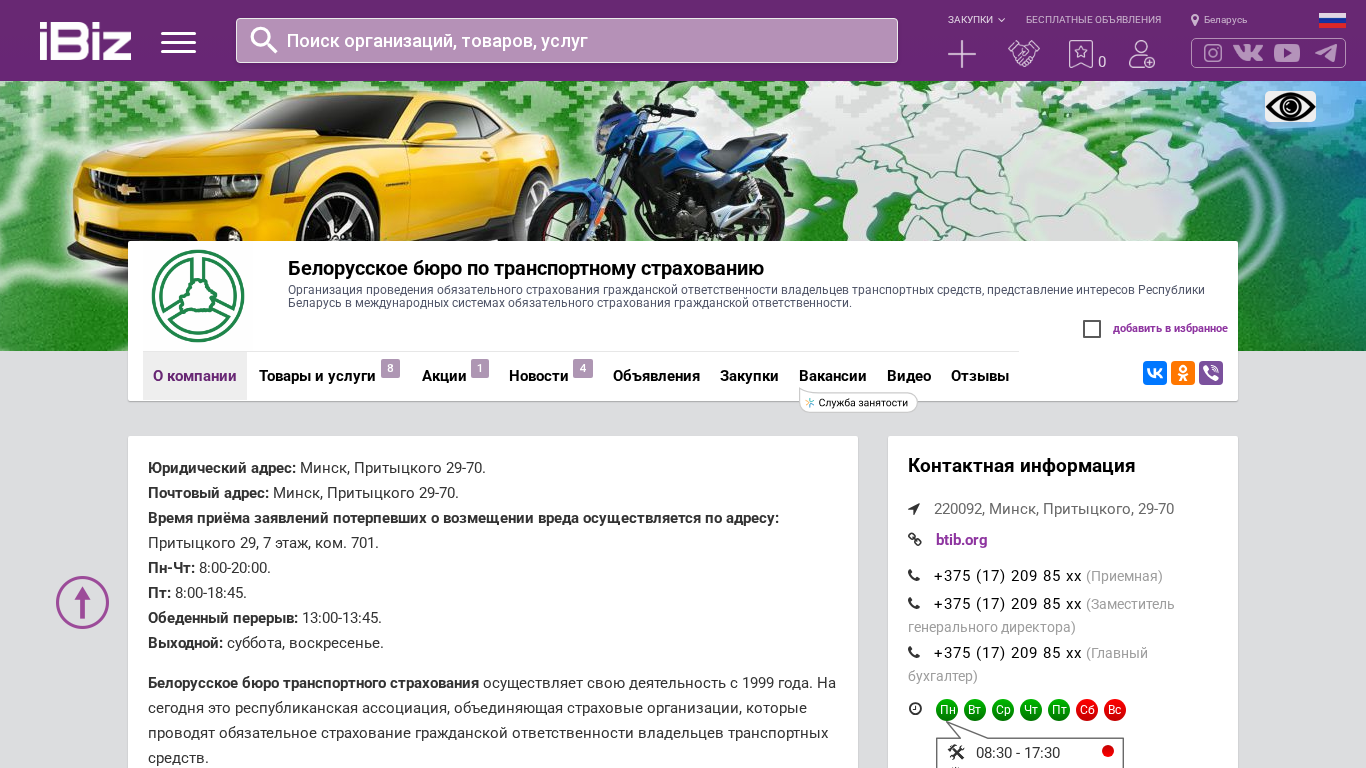Open the Instagram page icon
The width and height of the screenshot is (1366, 768).
click(x=1213, y=53)
